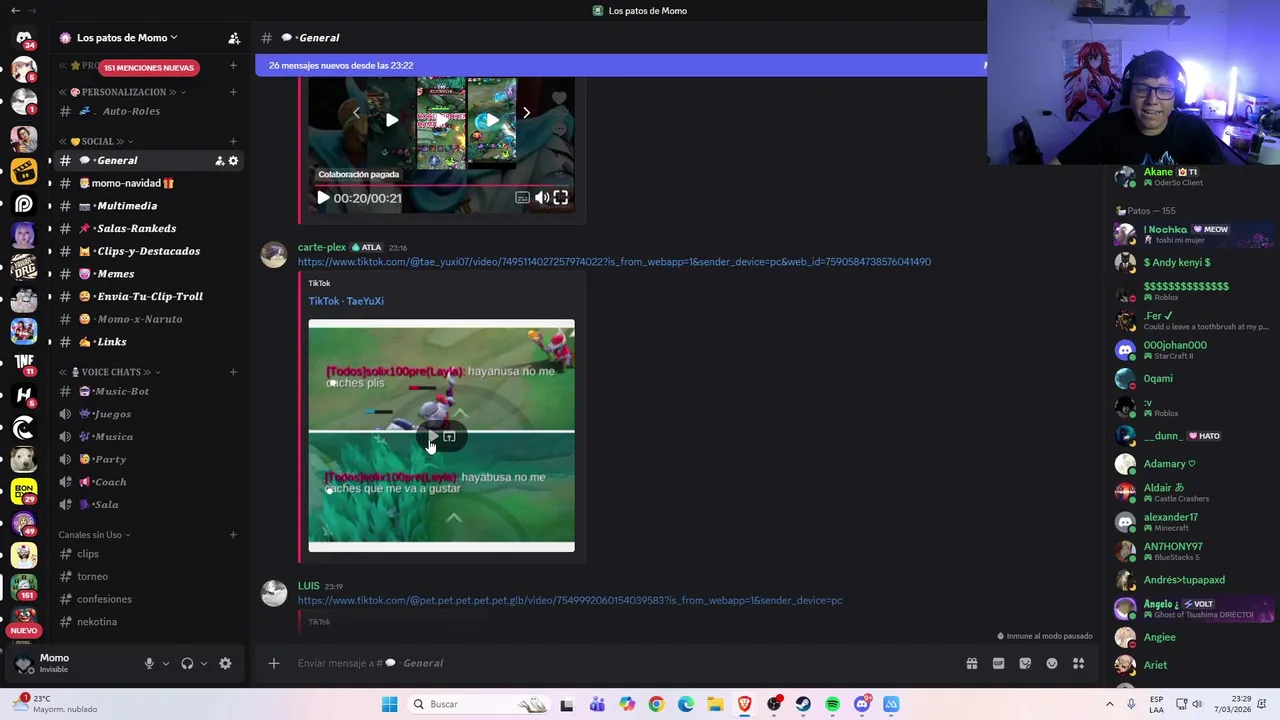
Task: Mute the embedded video volume
Action: (x=541, y=198)
